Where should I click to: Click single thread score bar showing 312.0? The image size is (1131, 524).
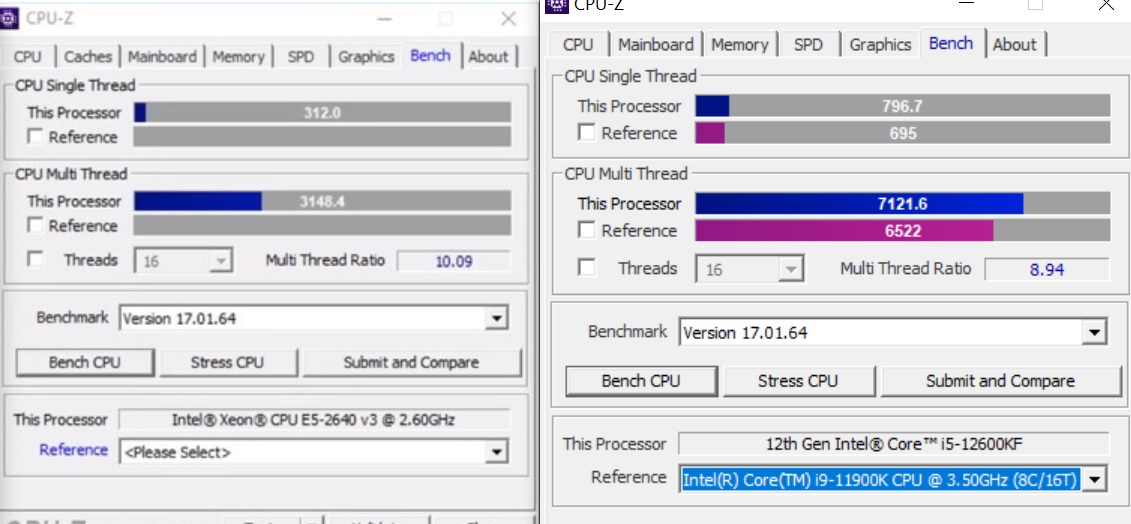(322, 113)
